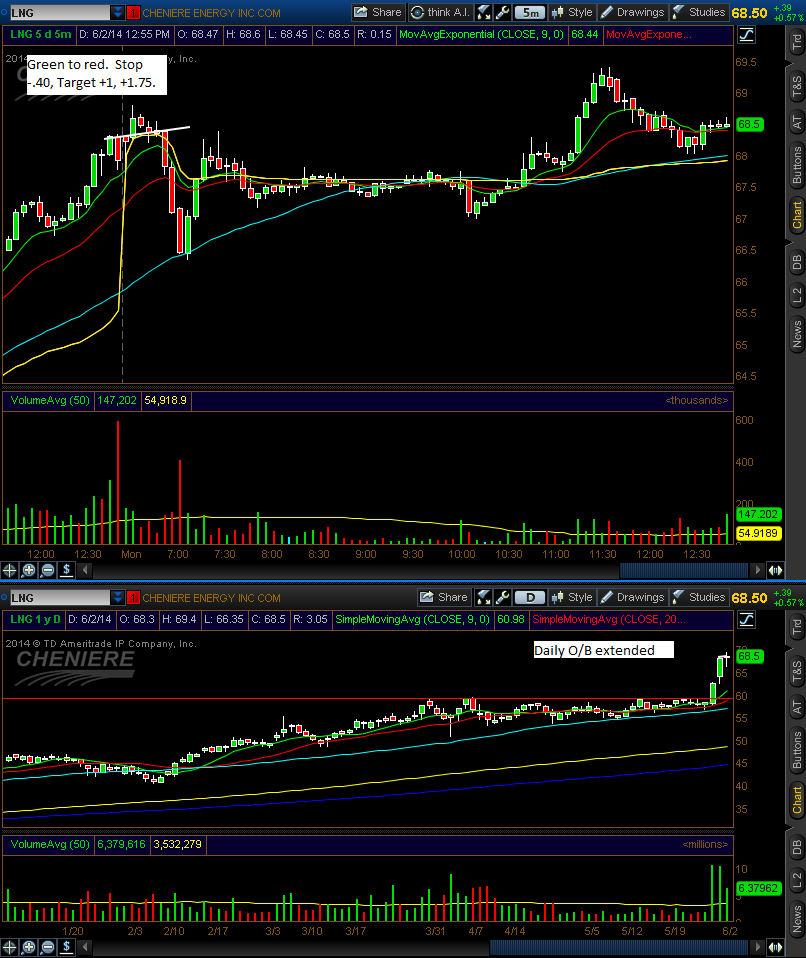Expand symbol dropdown arrow in top chart
This screenshot has width=806, height=958.
pos(118,13)
